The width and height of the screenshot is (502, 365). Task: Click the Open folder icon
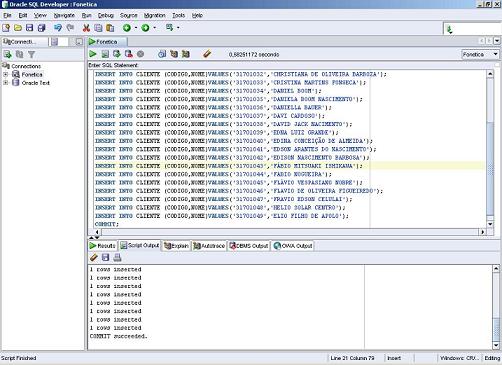click(x=18, y=28)
